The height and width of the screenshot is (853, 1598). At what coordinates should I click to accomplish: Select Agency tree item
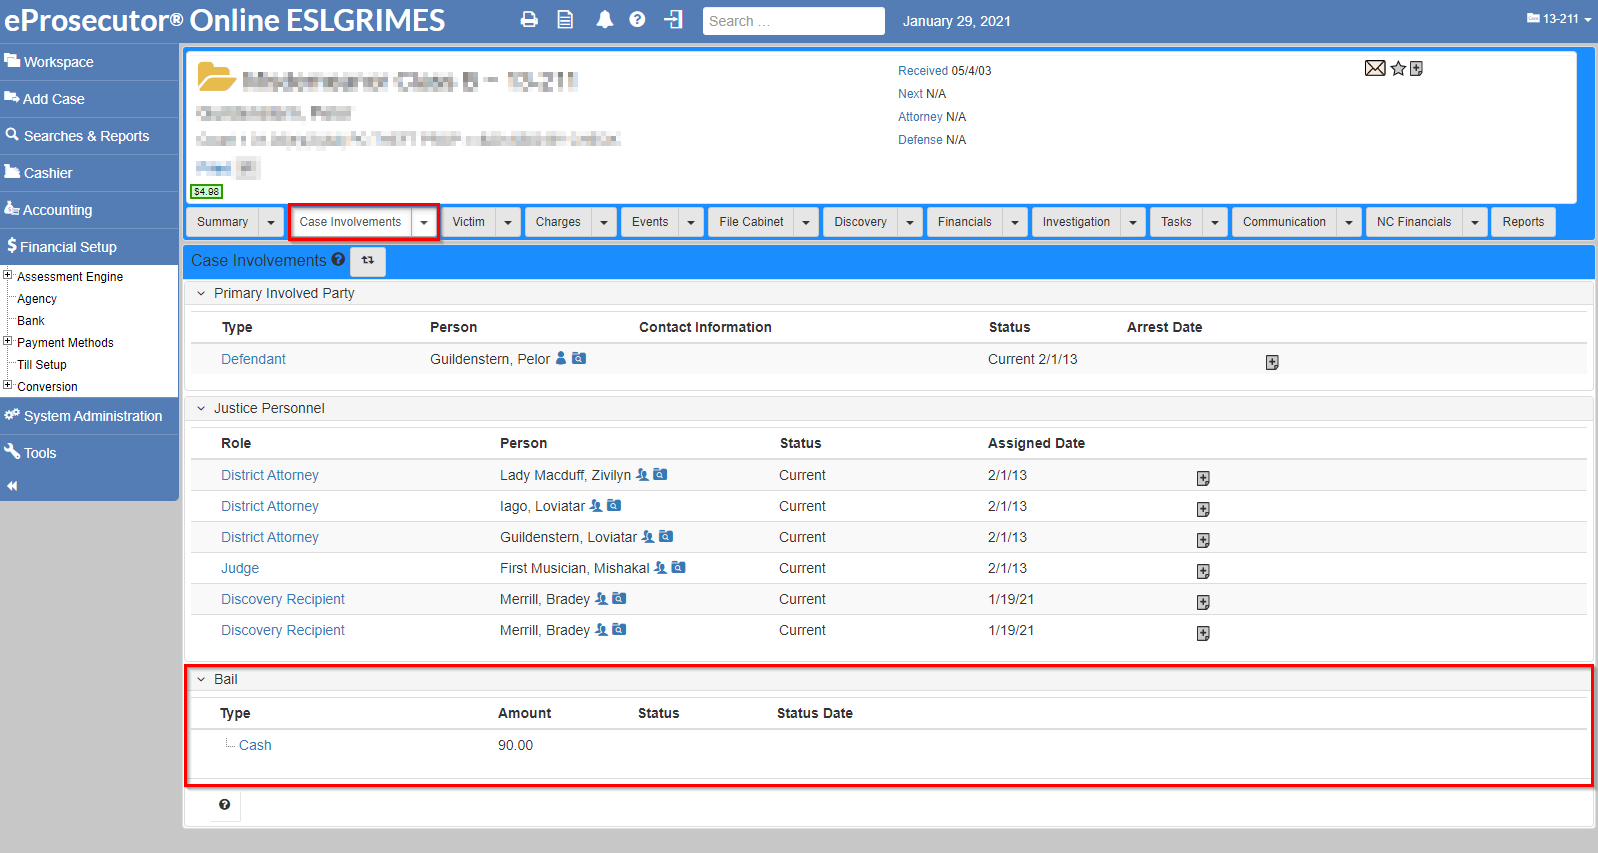[37, 299]
